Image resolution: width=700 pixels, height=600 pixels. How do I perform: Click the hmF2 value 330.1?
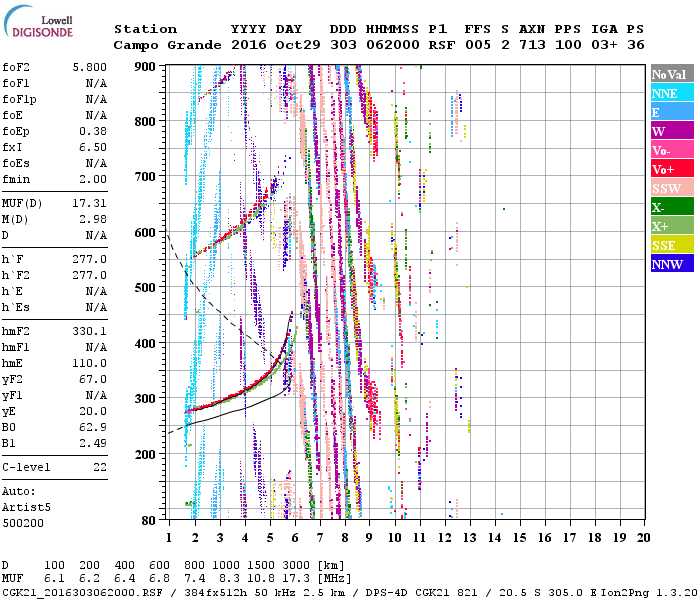89,331
